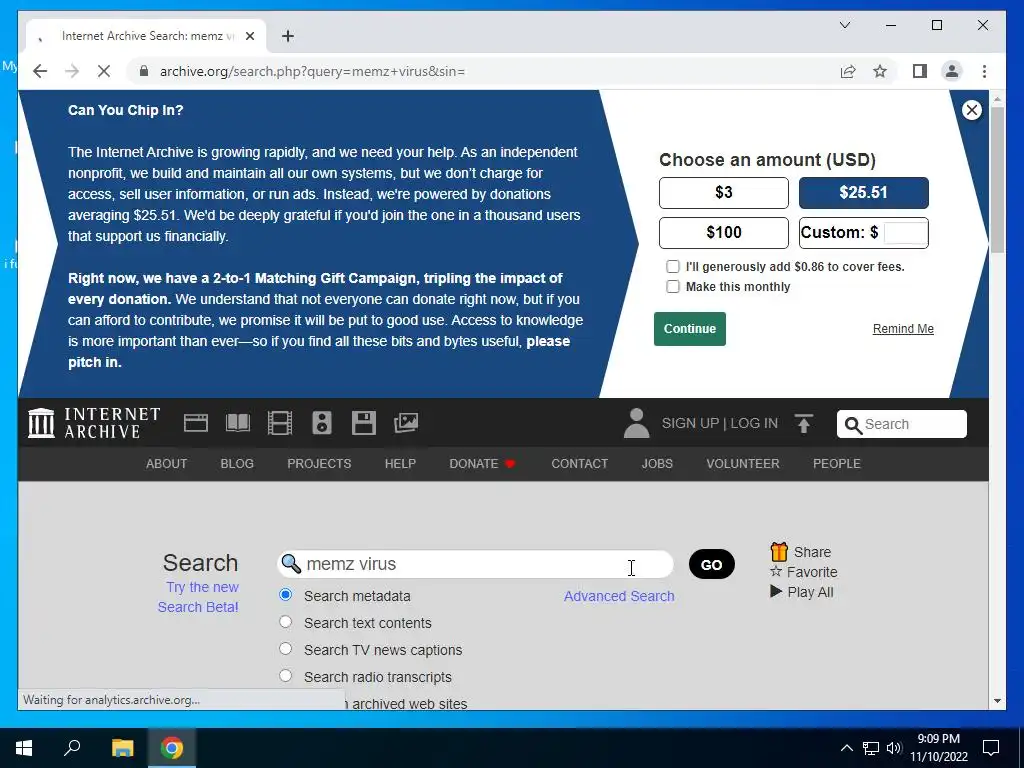This screenshot has height=768, width=1024.
Task: Open the ABOUT menu item
Action: [x=167, y=464]
